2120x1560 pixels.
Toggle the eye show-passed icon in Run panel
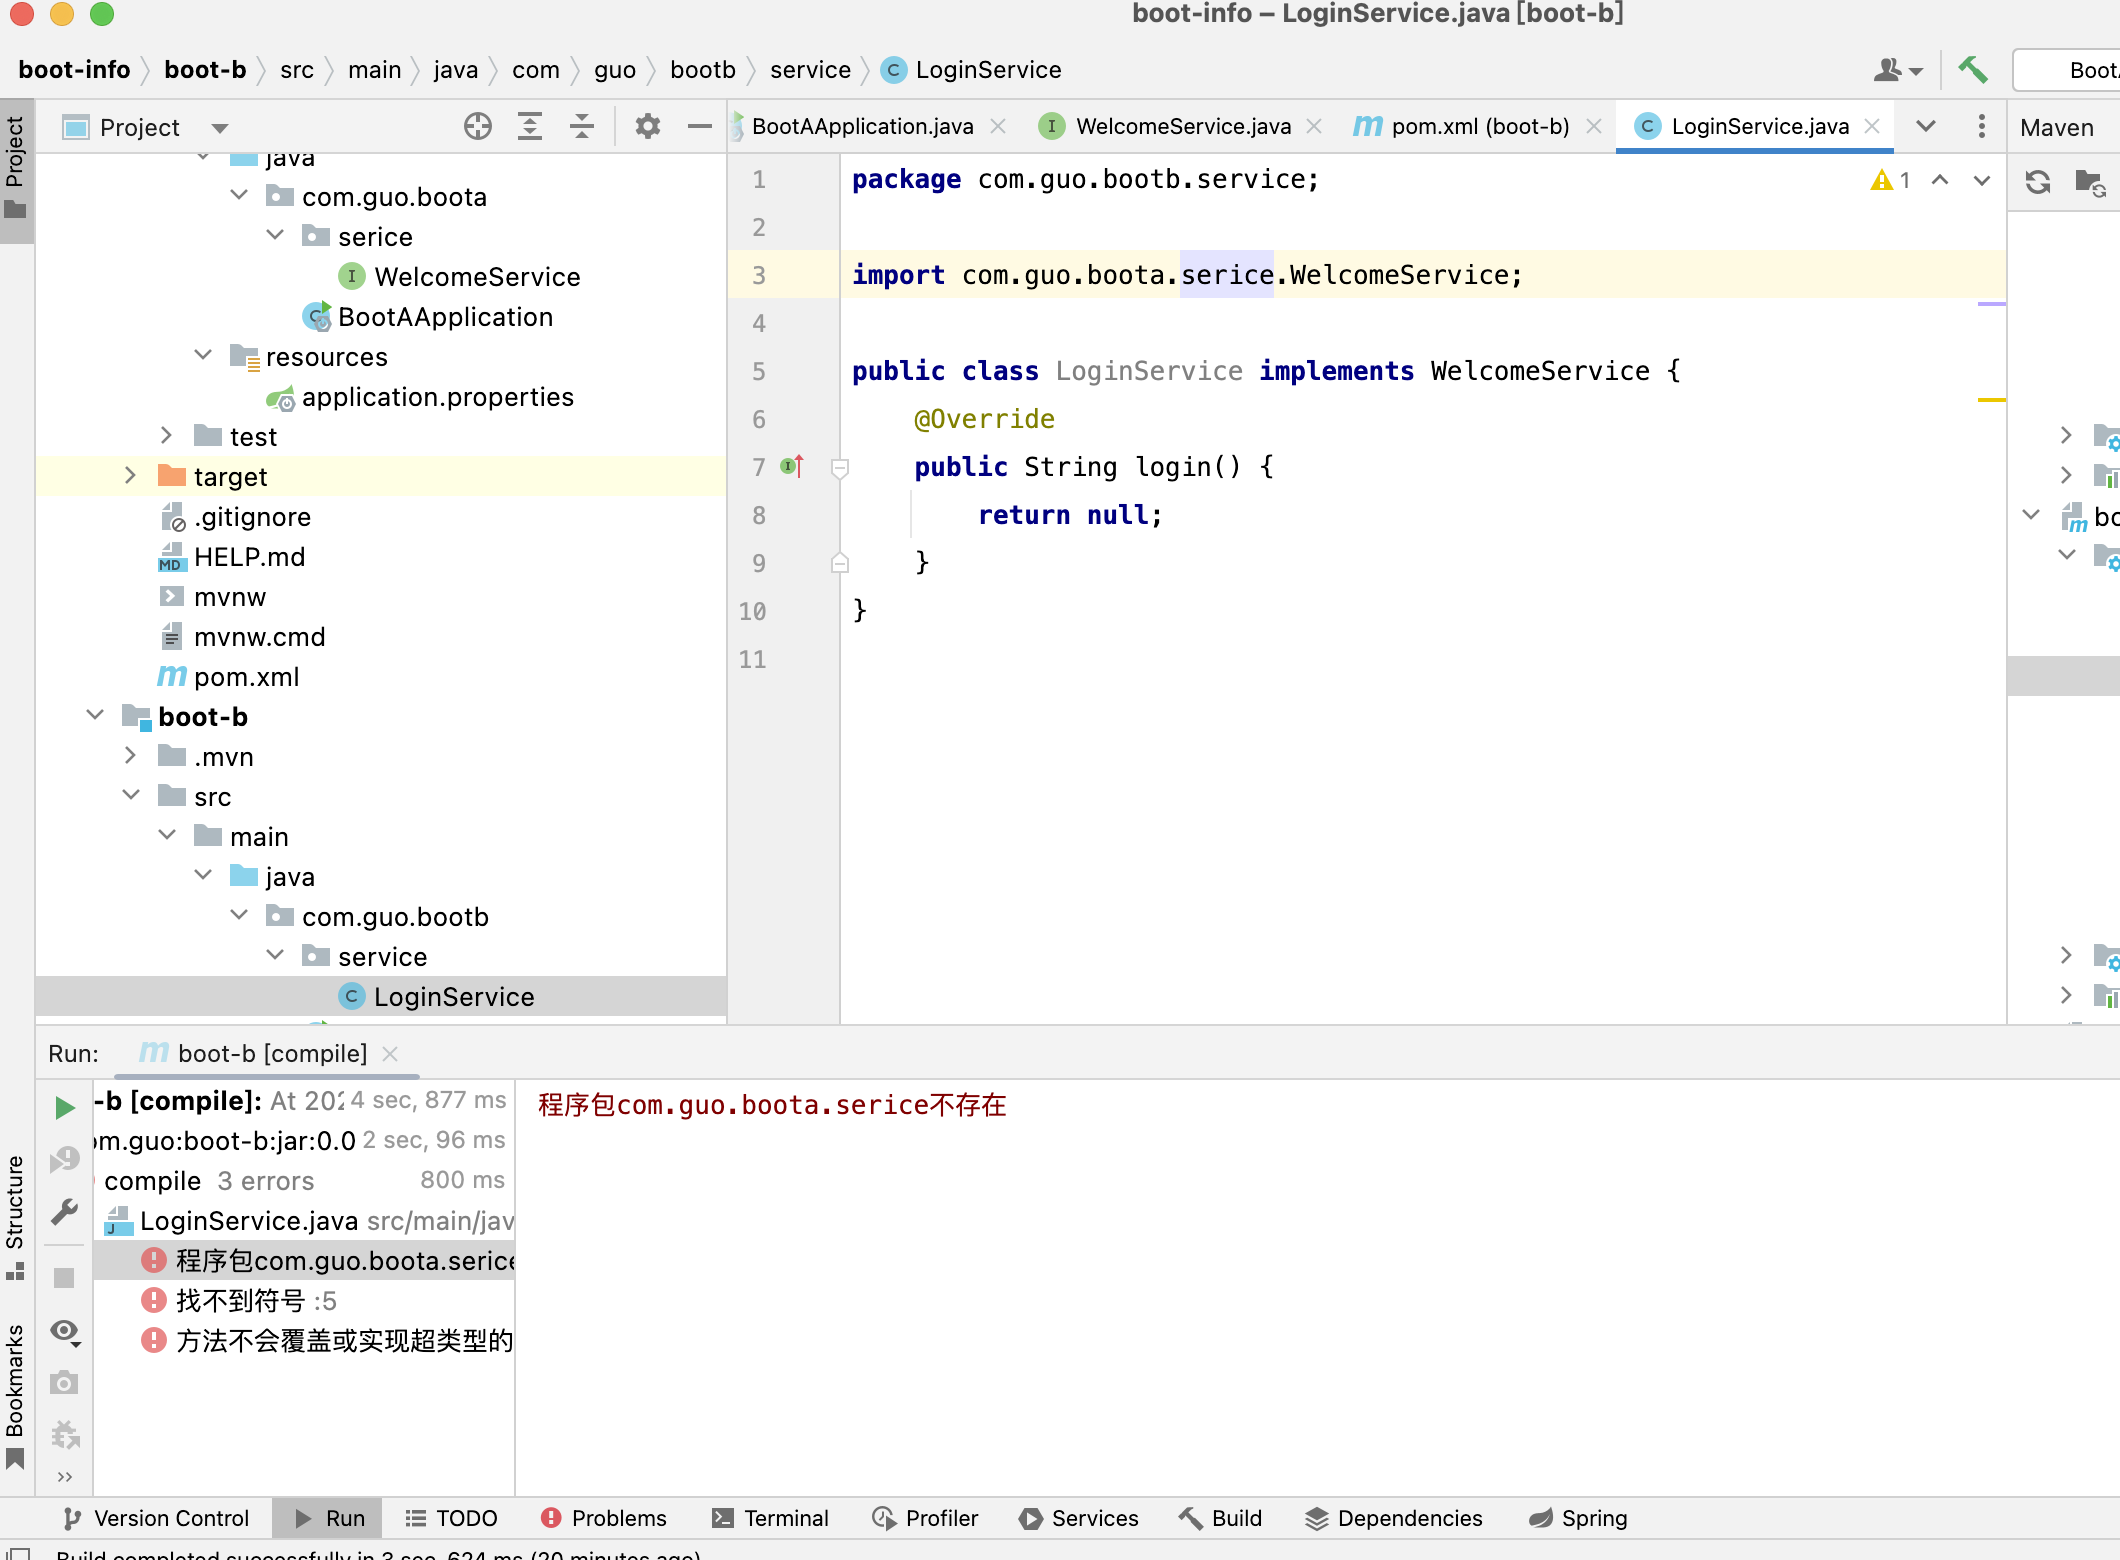point(65,1331)
